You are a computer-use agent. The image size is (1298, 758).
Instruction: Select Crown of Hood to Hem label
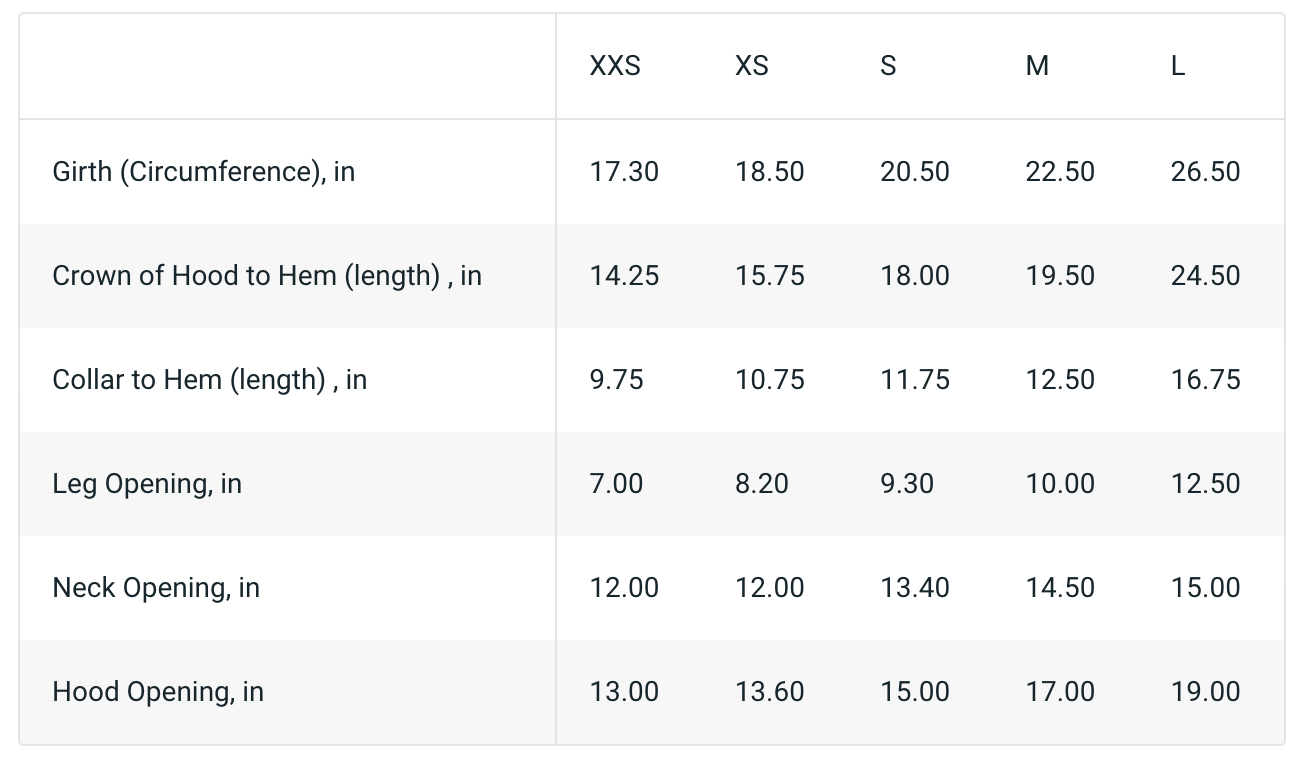pos(266,276)
